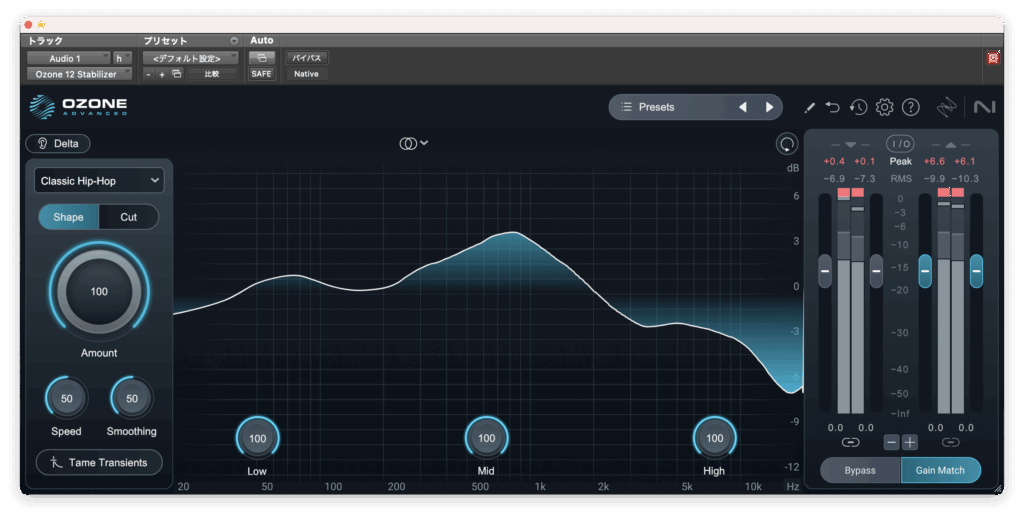Open the Ozone settings gear
The width and height of the screenshot is (1024, 518).
coord(884,107)
